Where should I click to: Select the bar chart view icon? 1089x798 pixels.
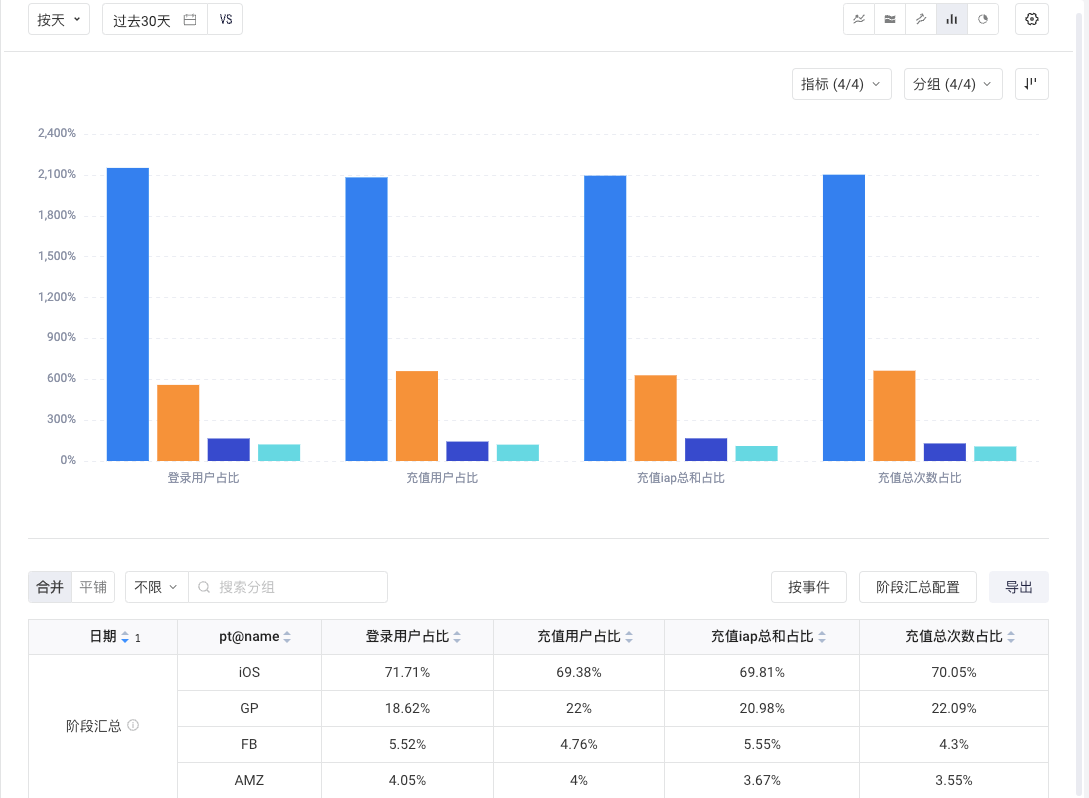point(952,19)
